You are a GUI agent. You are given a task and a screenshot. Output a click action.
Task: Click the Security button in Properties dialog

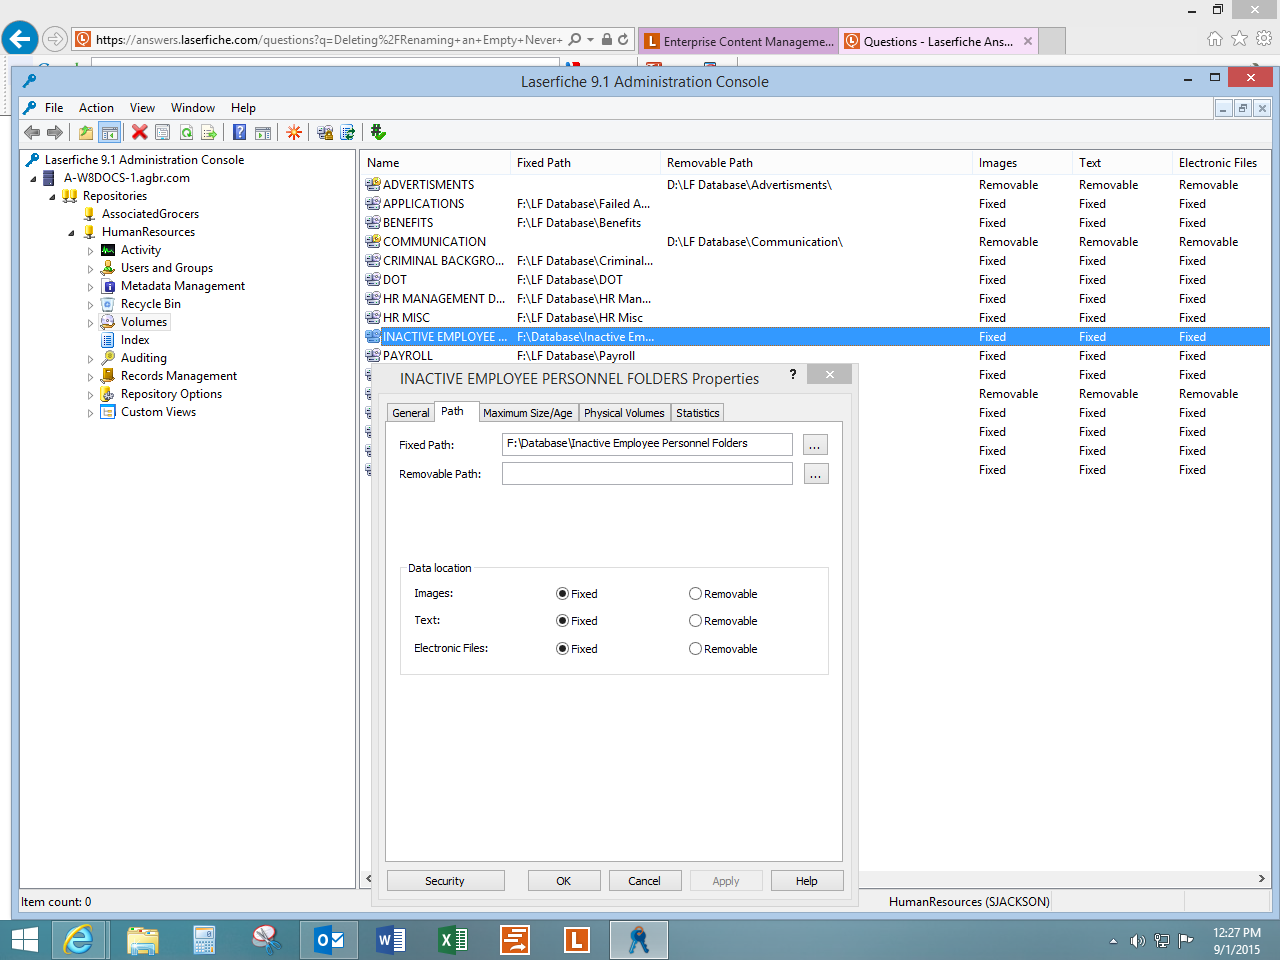click(445, 881)
